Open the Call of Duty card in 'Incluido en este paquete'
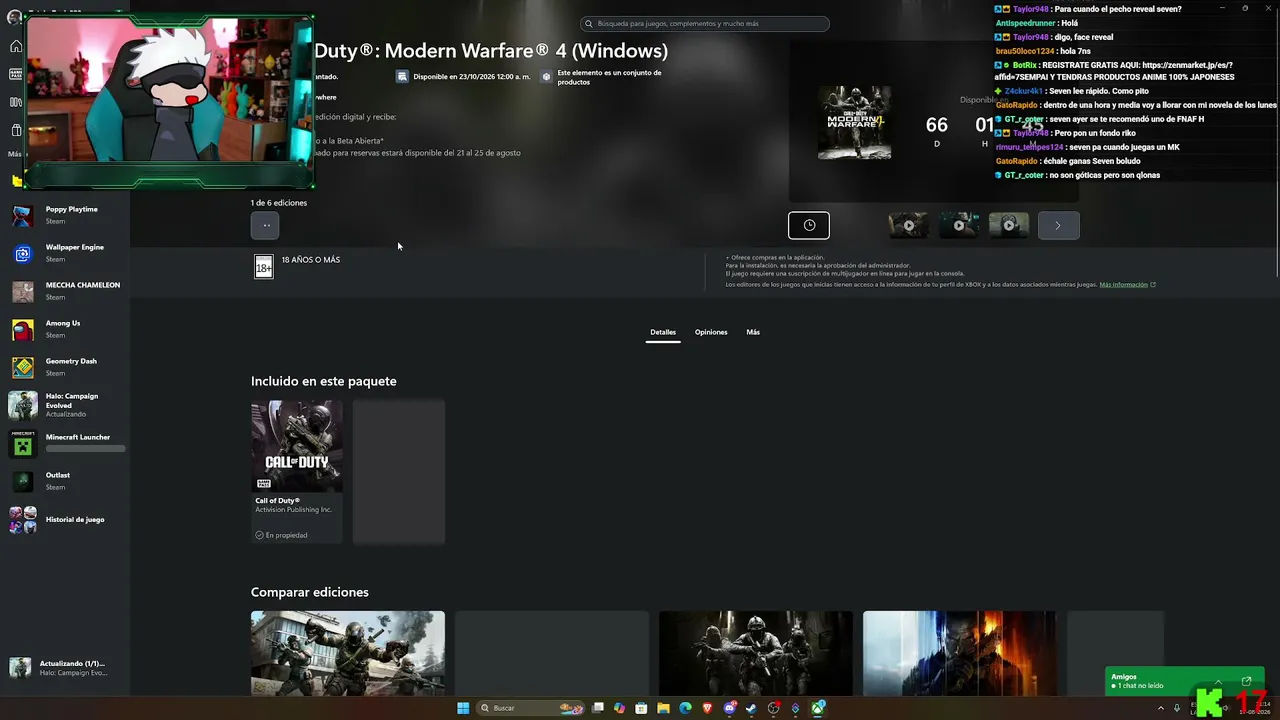This screenshot has width=1280, height=720. [297, 472]
